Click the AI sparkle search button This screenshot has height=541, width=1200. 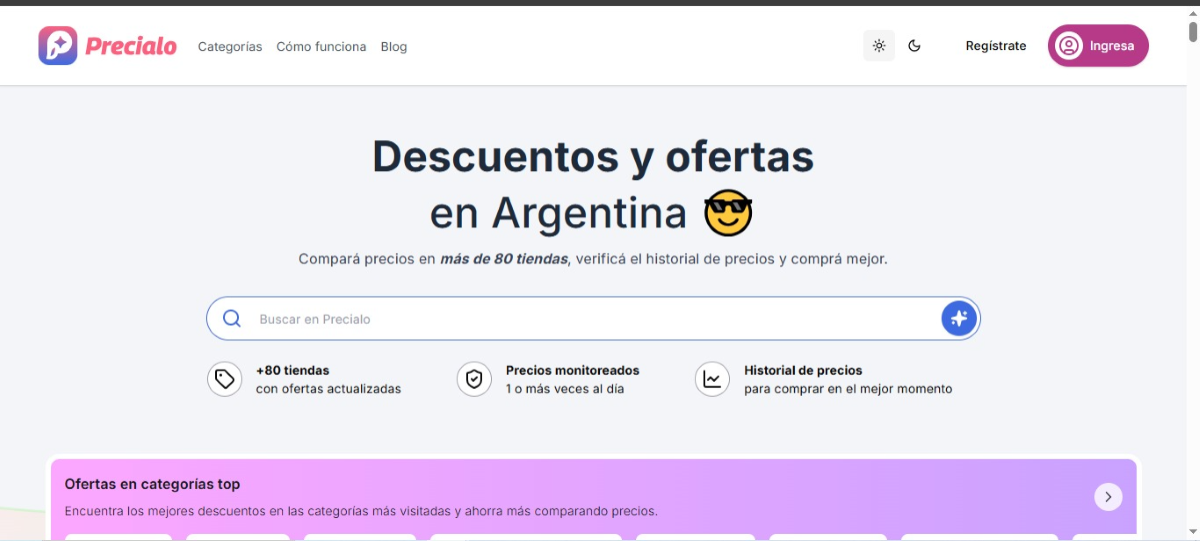pyautogui.click(x=959, y=319)
